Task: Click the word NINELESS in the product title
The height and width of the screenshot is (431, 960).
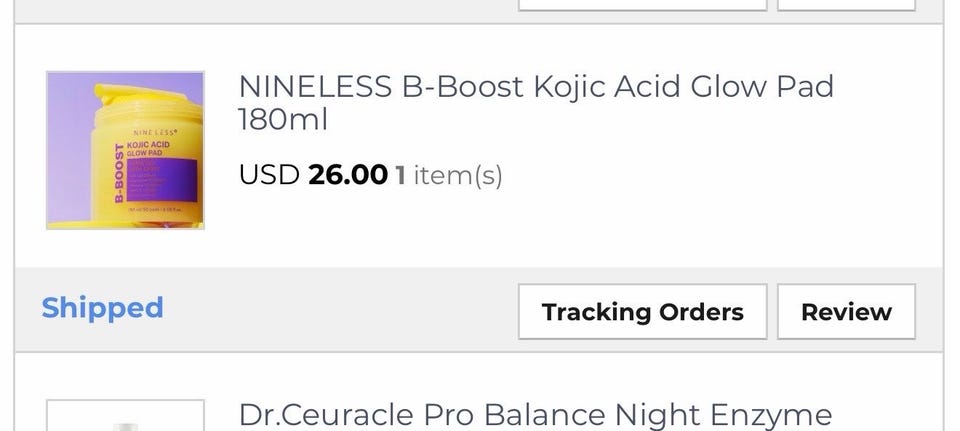Action: pyautogui.click(x=314, y=87)
